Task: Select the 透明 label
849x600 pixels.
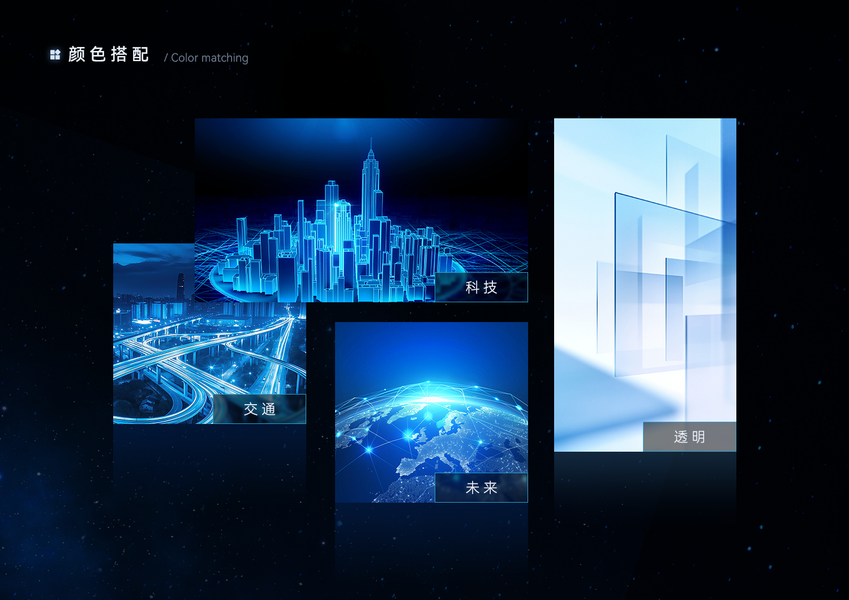Action: click(x=689, y=437)
